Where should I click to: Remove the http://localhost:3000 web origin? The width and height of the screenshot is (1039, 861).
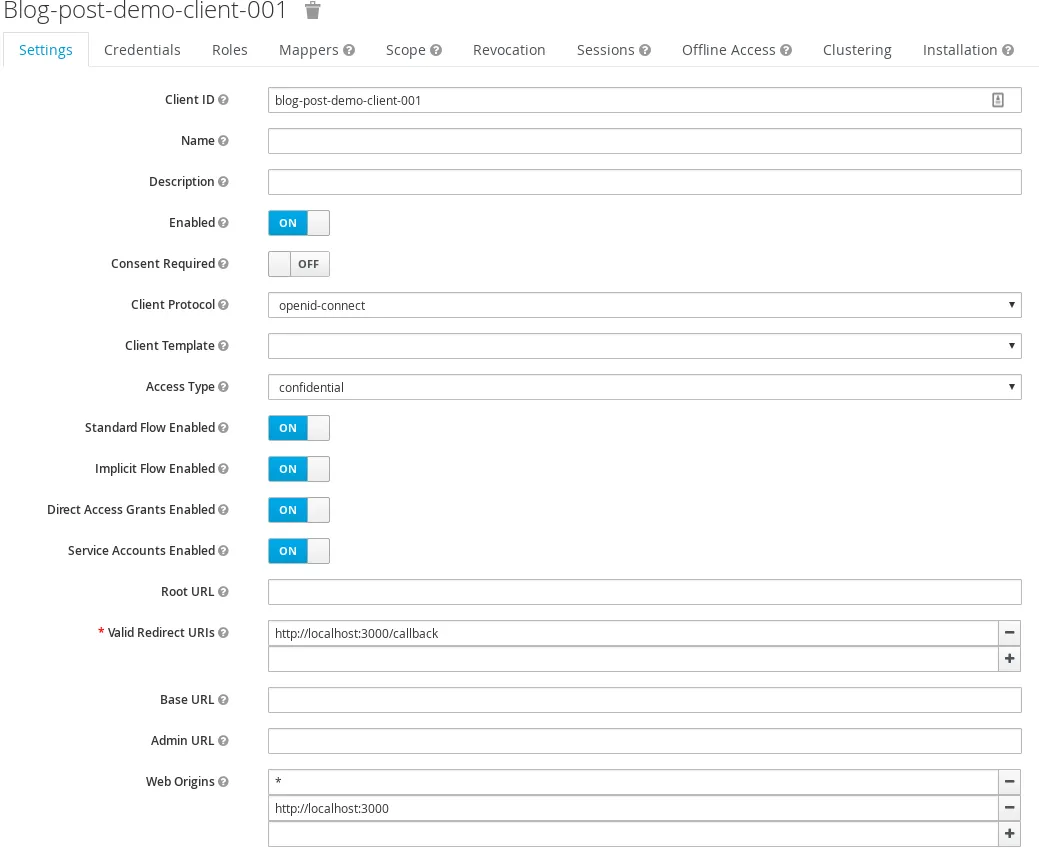pyautogui.click(x=1009, y=808)
